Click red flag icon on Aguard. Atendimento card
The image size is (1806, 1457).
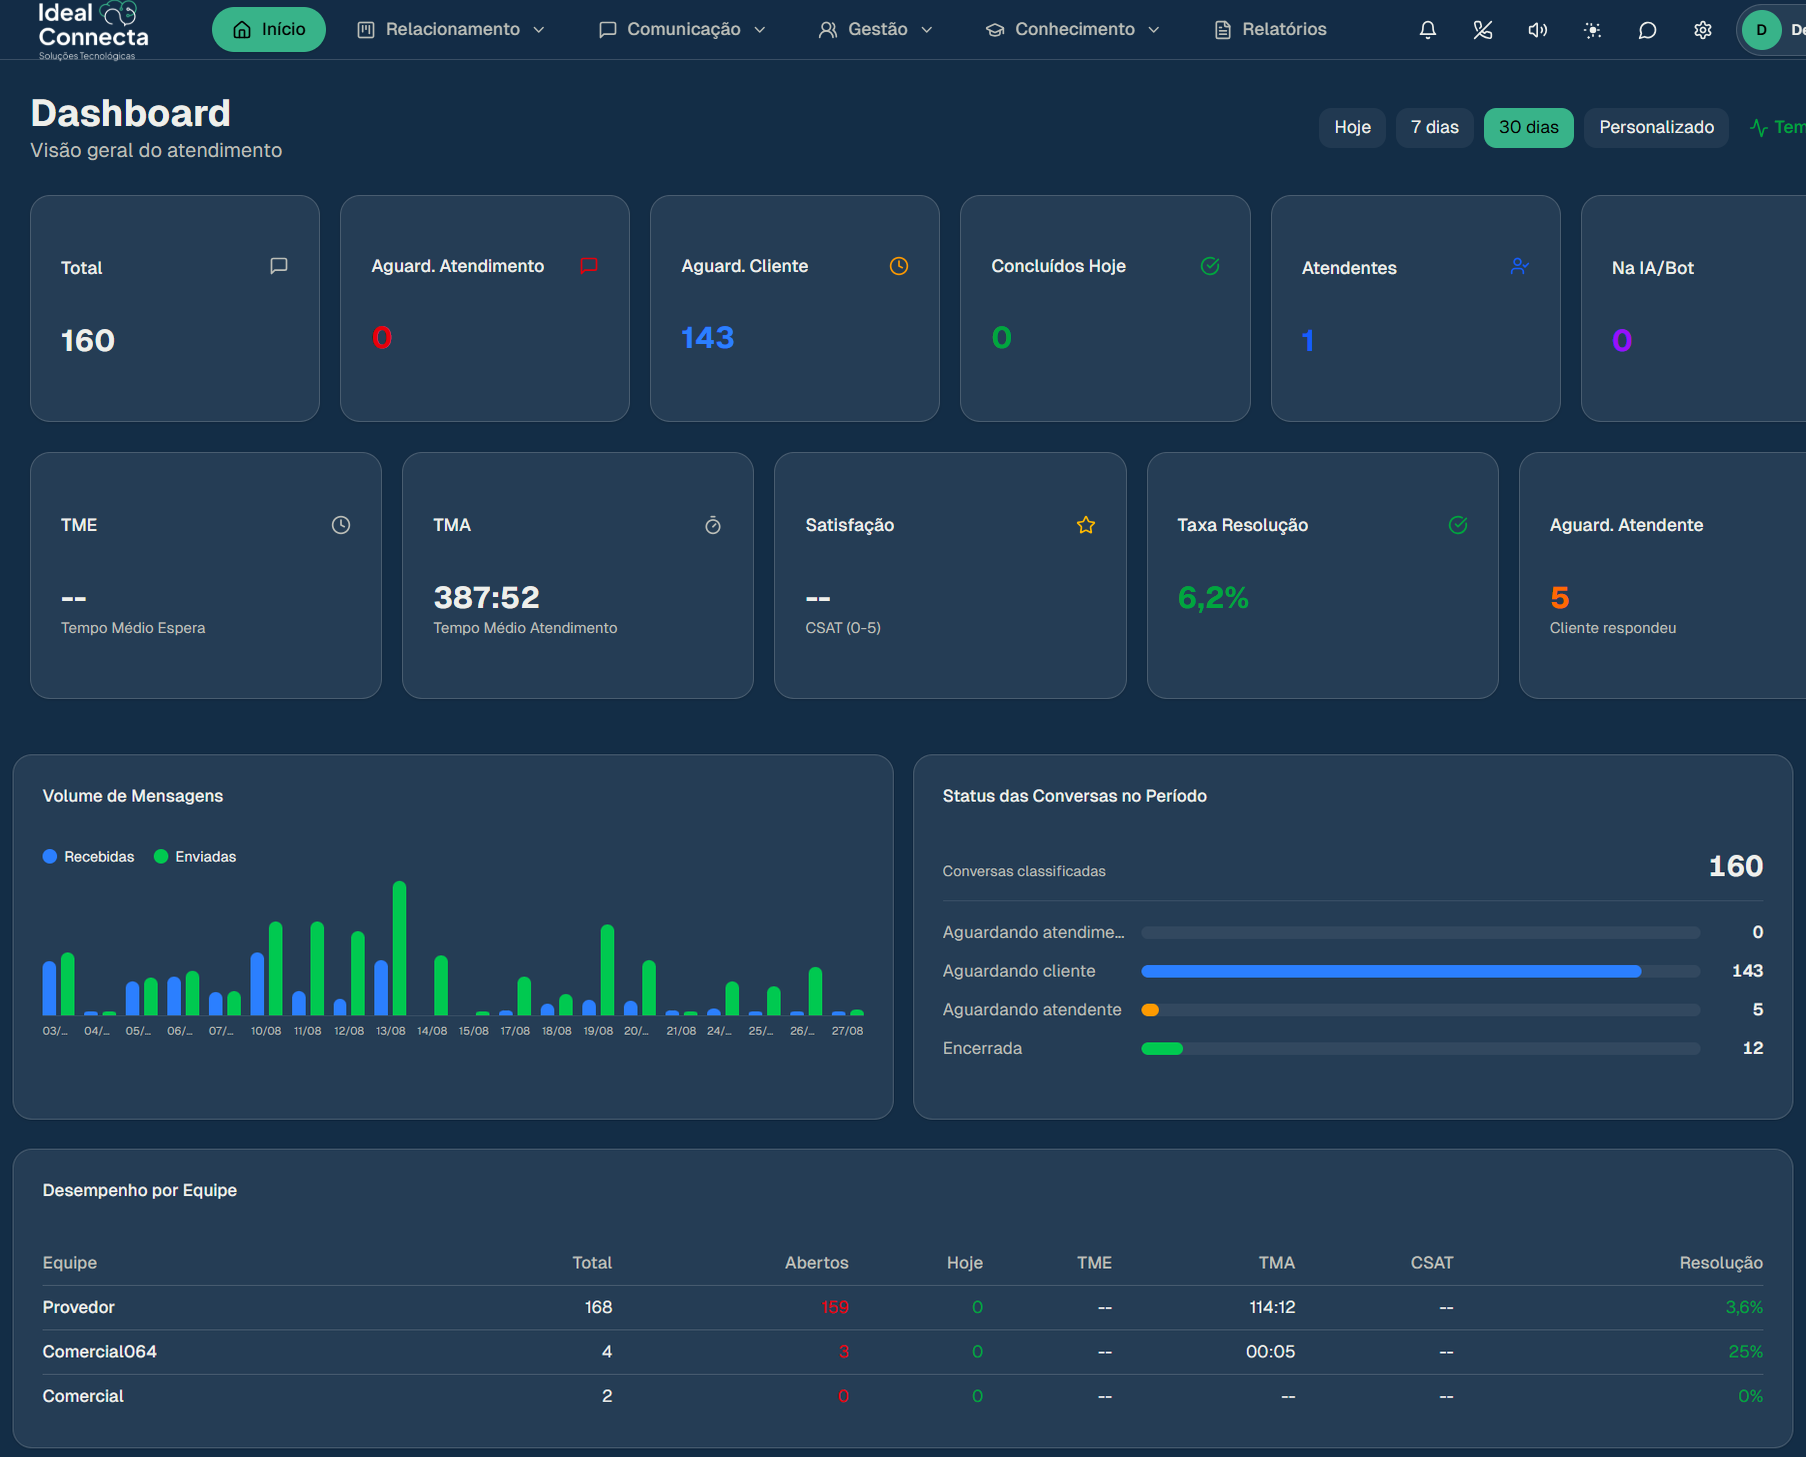click(x=589, y=266)
